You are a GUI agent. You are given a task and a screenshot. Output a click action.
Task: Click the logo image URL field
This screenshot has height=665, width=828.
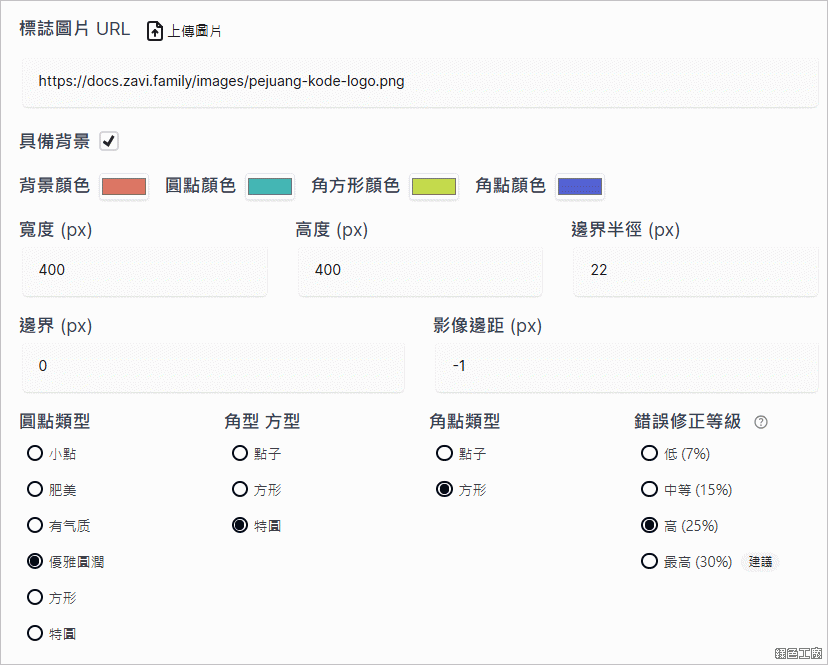point(414,81)
